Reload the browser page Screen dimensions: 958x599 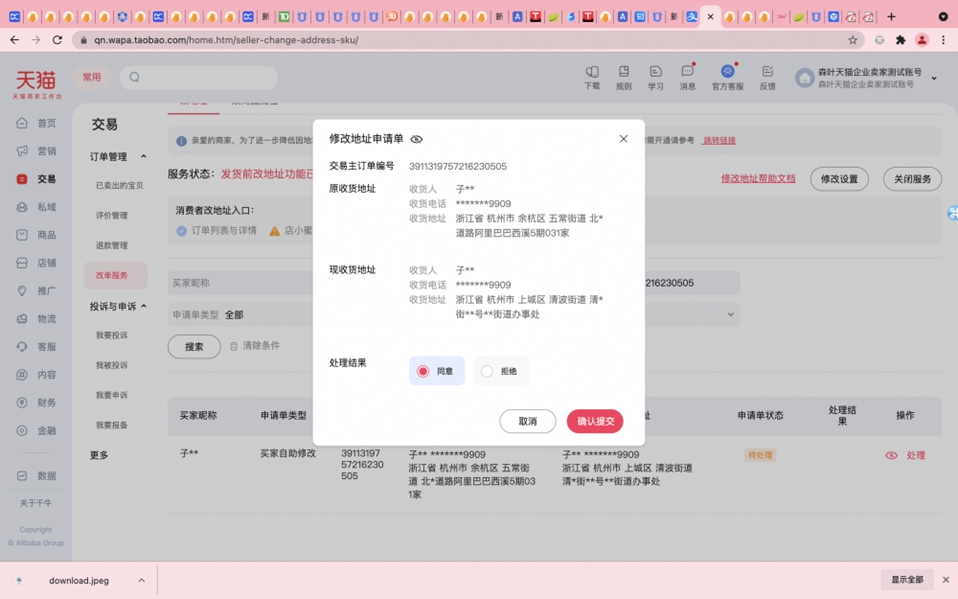pos(57,40)
